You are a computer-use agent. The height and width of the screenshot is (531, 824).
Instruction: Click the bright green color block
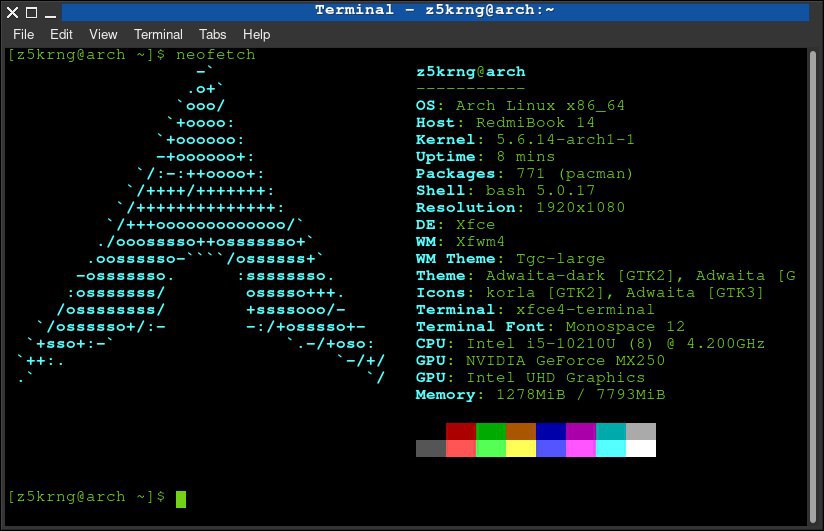(491, 448)
